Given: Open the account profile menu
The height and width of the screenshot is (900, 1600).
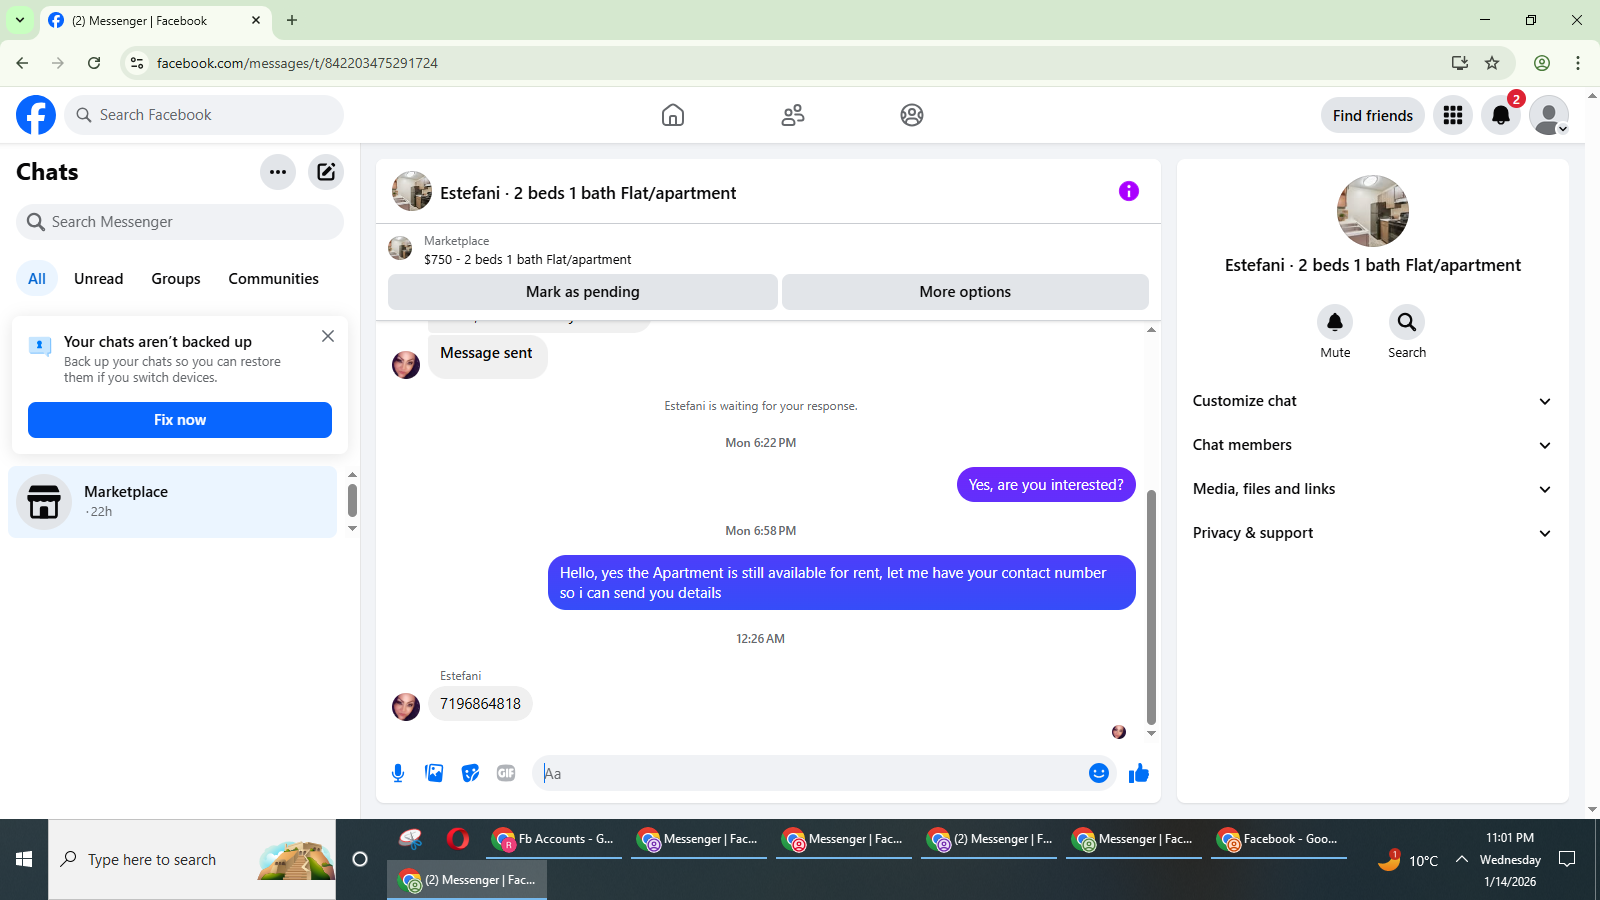Looking at the screenshot, I should pos(1549,115).
